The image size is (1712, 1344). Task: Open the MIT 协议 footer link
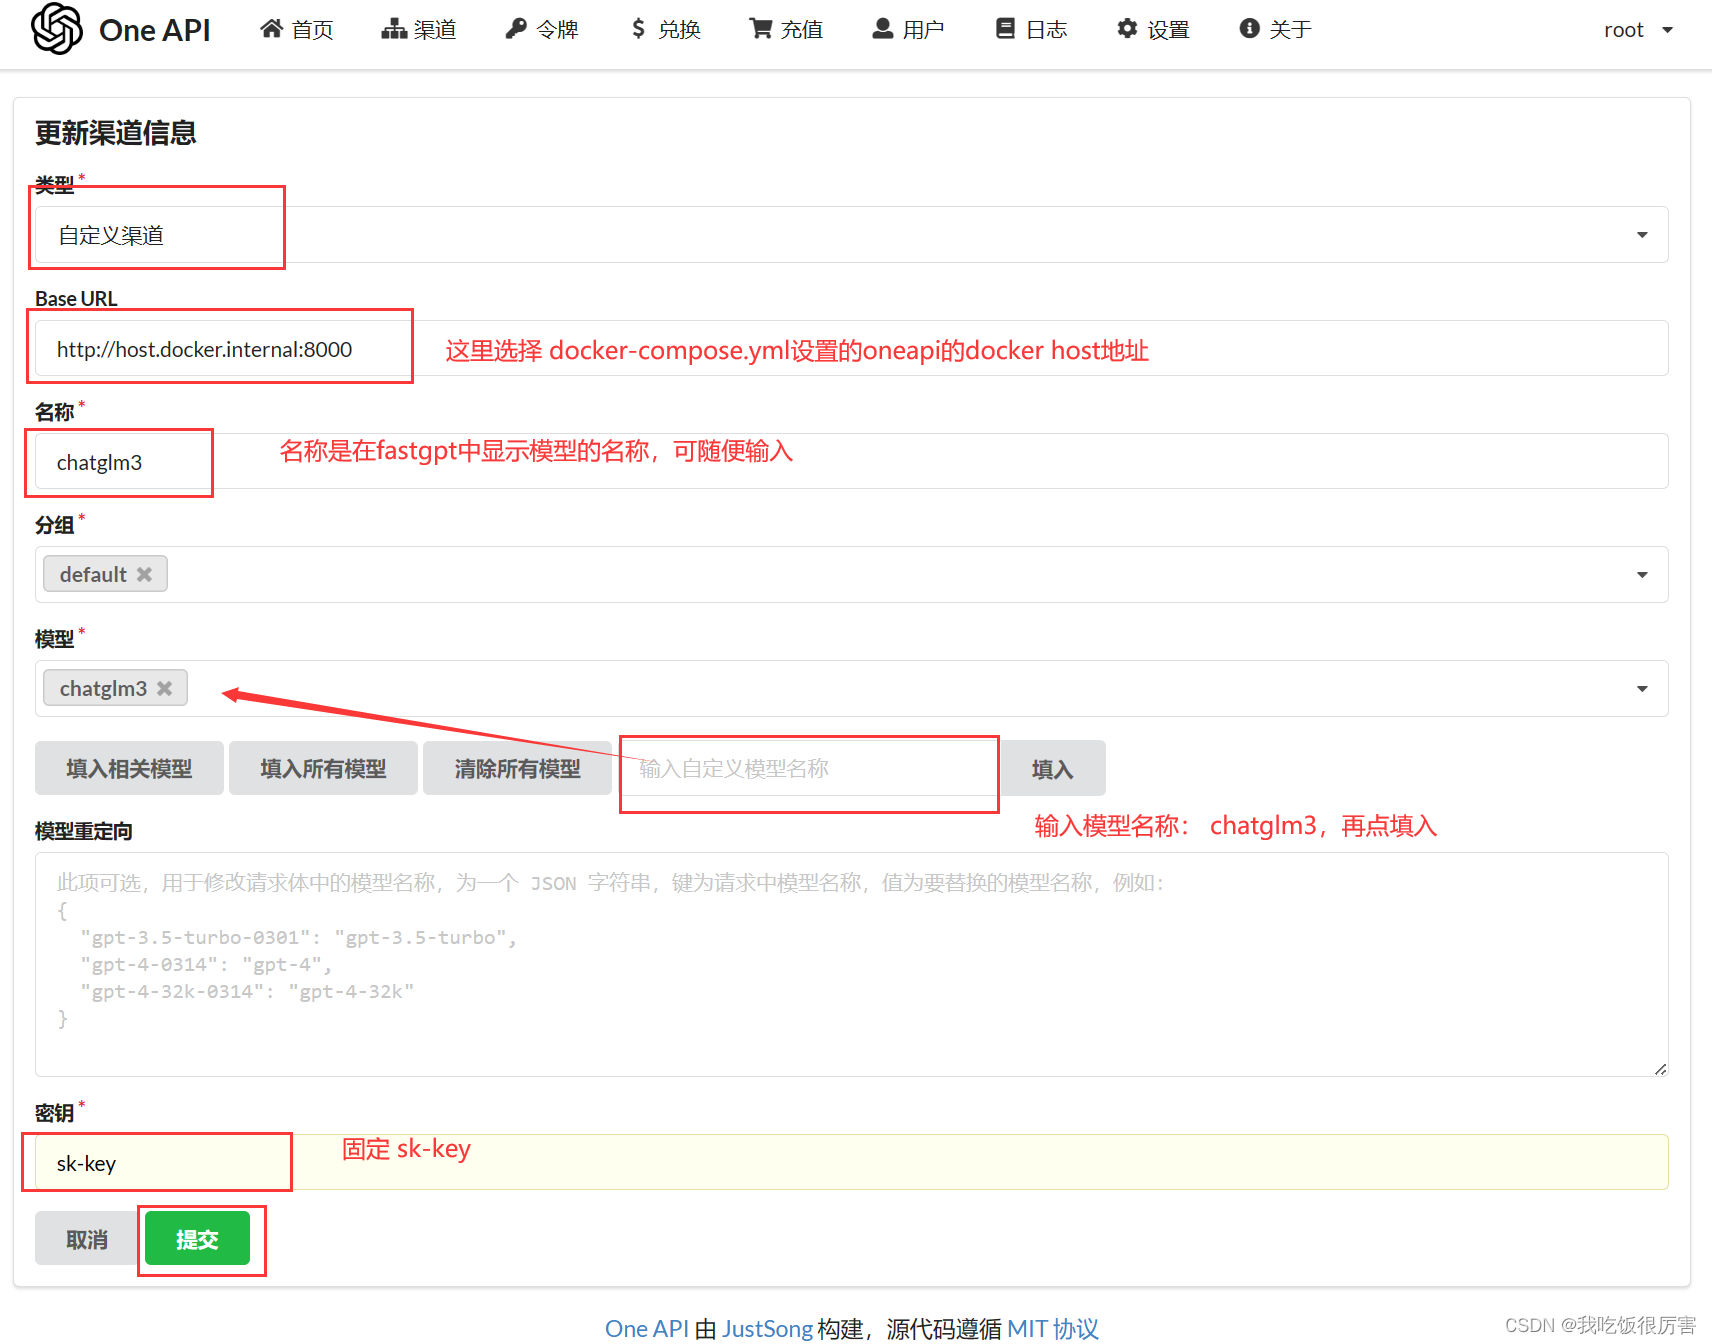[1053, 1329]
